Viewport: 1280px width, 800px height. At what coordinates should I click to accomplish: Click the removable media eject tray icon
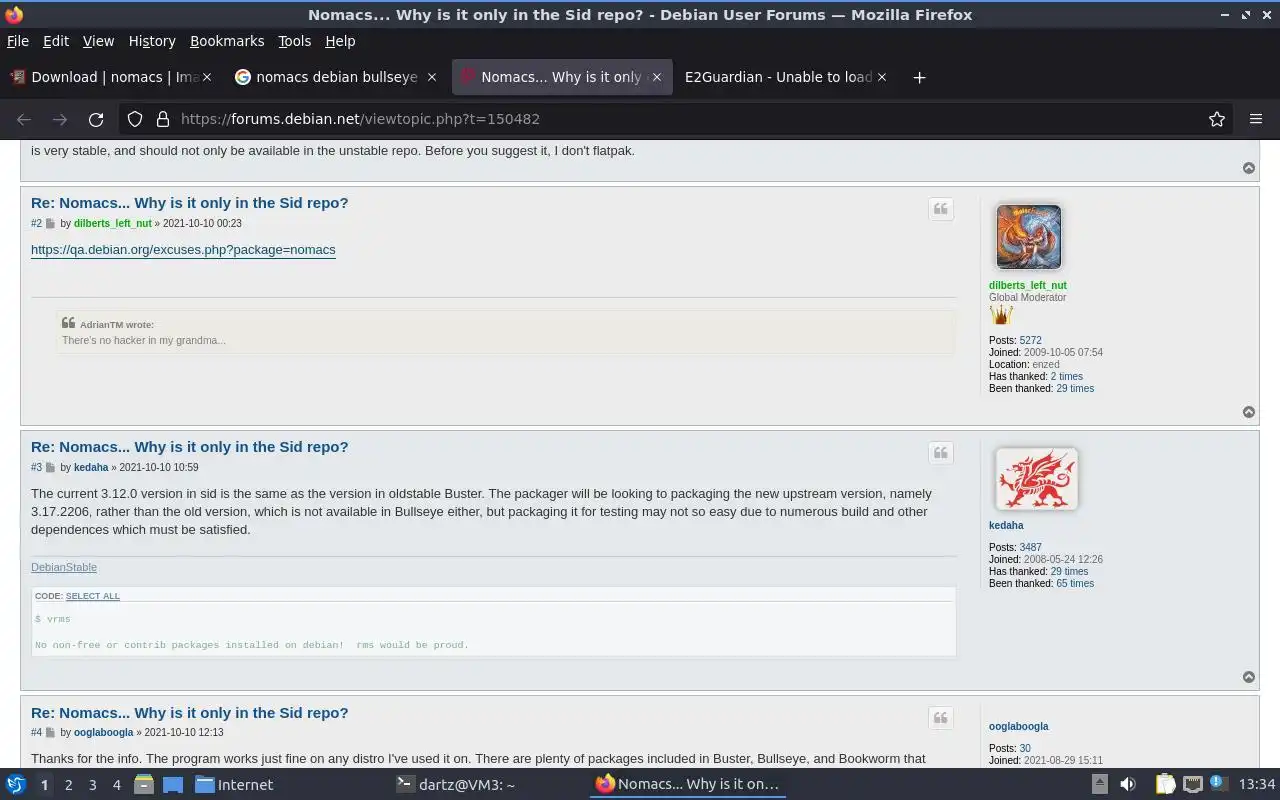[1100, 784]
